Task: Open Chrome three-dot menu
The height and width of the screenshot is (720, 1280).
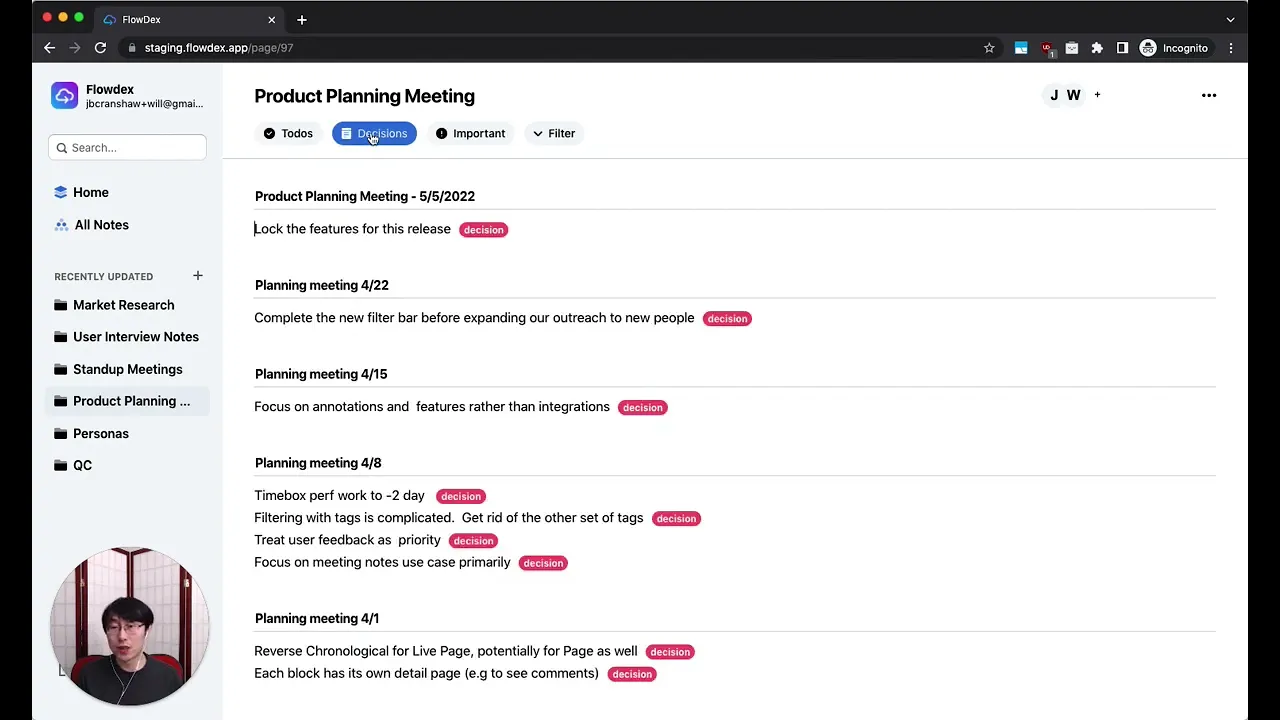Action: pyautogui.click(x=1231, y=48)
